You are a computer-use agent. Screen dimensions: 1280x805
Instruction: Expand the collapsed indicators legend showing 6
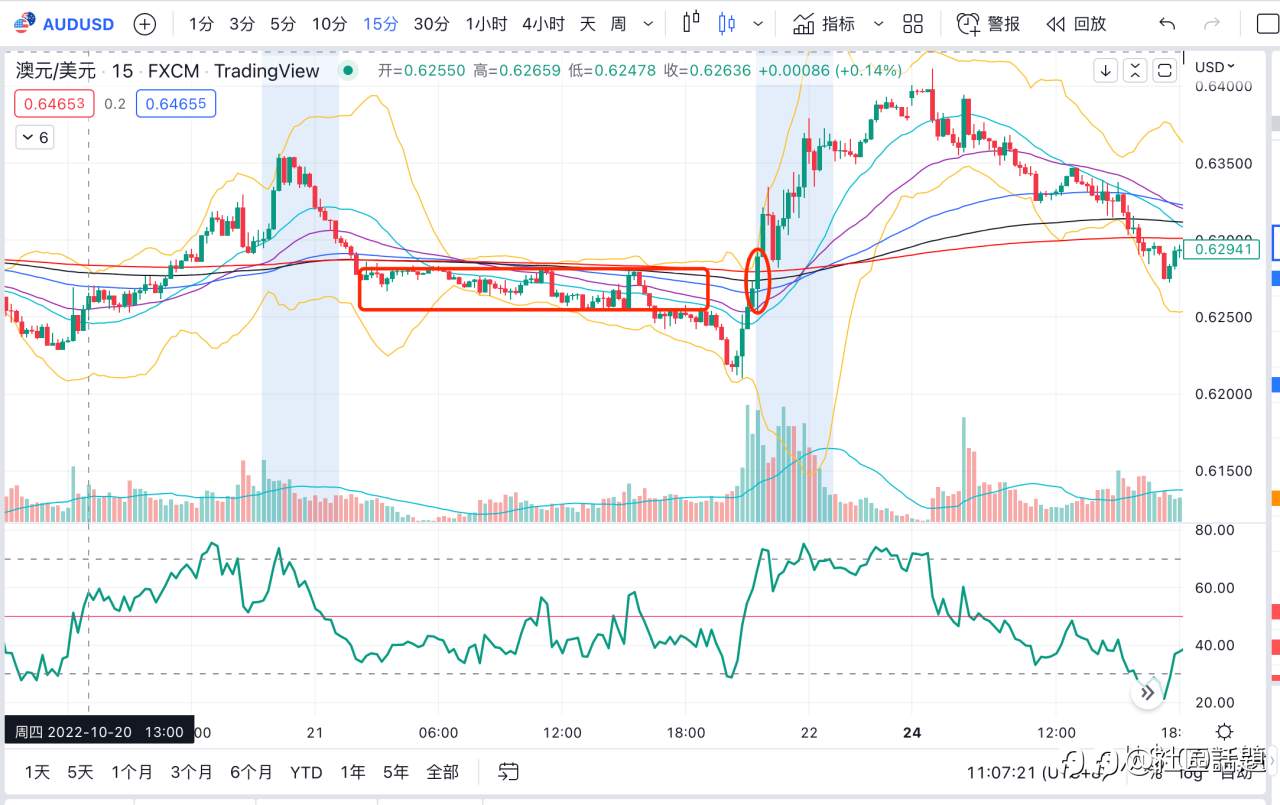click(35, 137)
